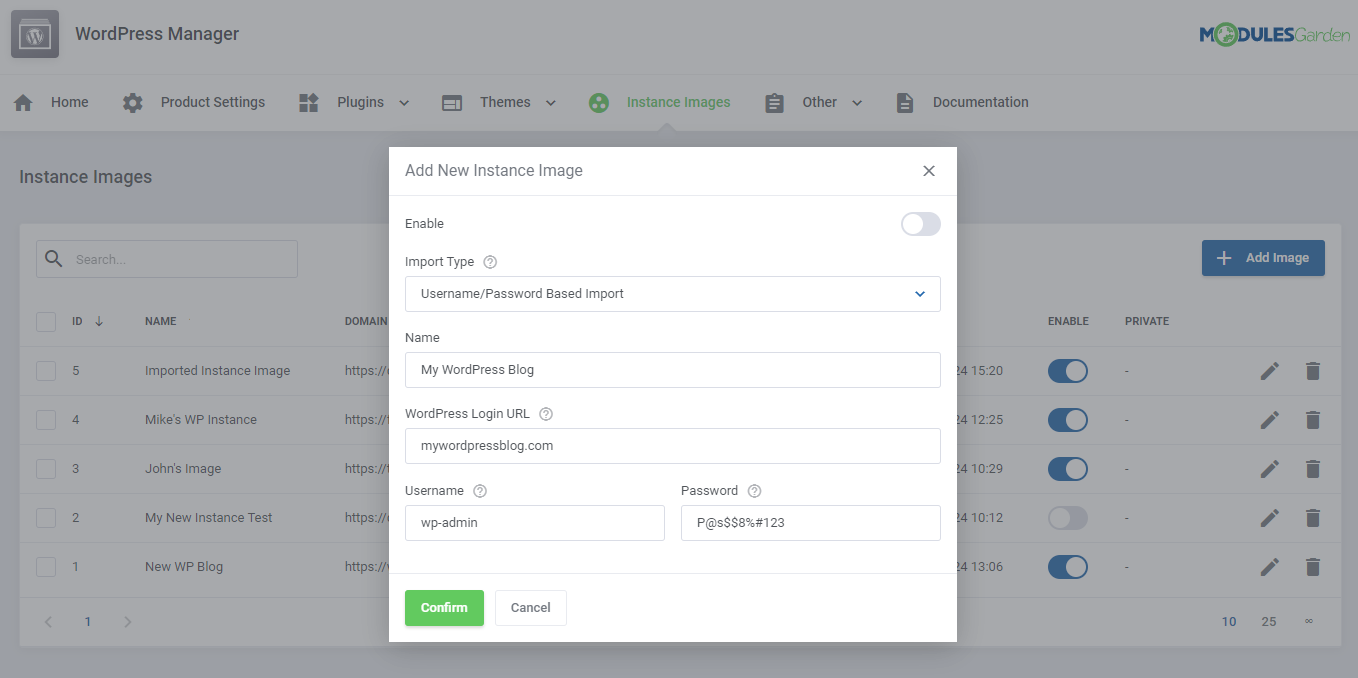This screenshot has height=678, width=1358.
Task: Delete the New WP Blog image
Action: tap(1313, 566)
